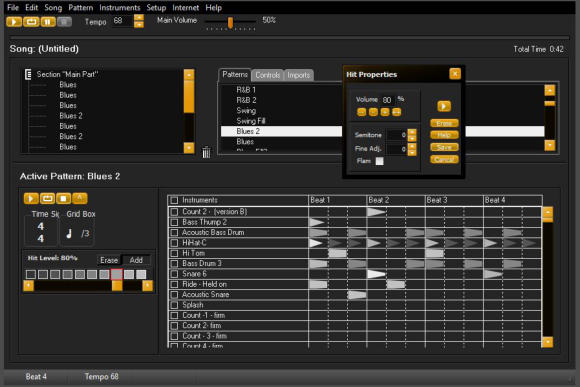Switch hit mode to Add beside Hit Level
Viewport: 580px width, 387px height.
click(x=136, y=260)
